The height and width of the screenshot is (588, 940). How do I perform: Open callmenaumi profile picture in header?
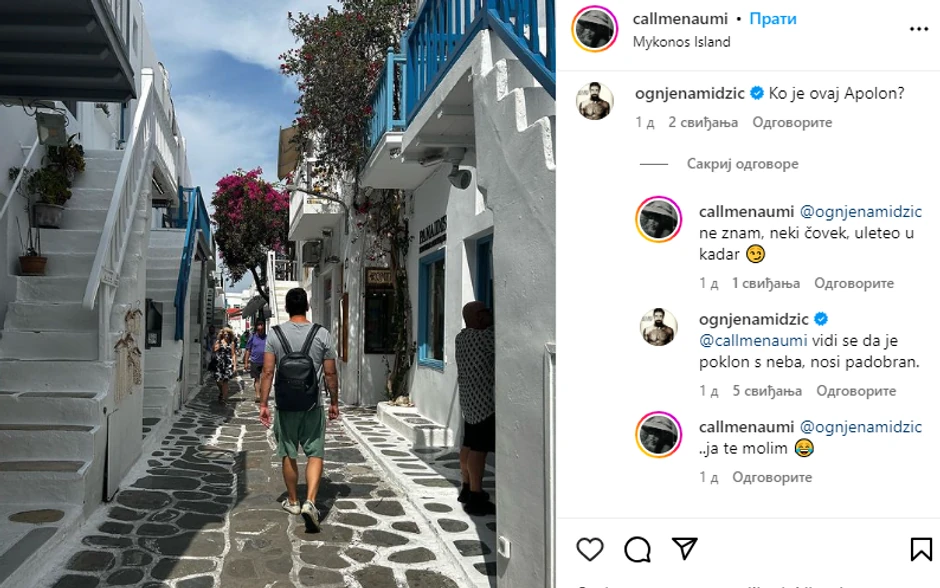[595, 29]
